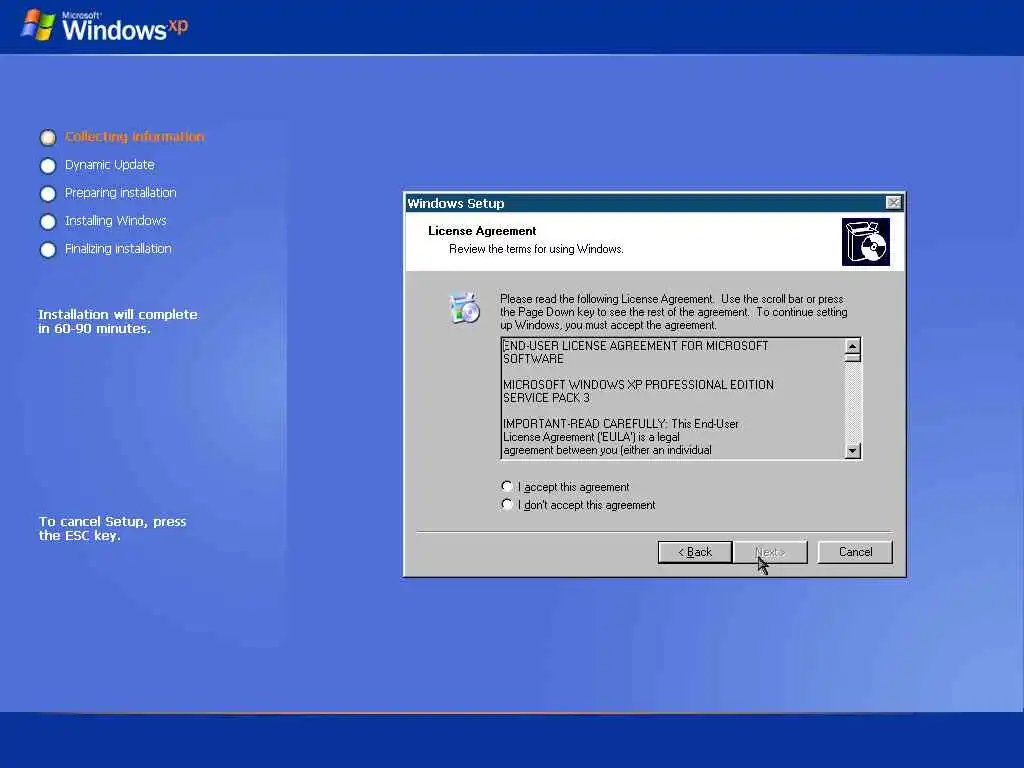The width and height of the screenshot is (1024, 768).
Task: Click "Installing Windows" step label
Action: [116, 221]
